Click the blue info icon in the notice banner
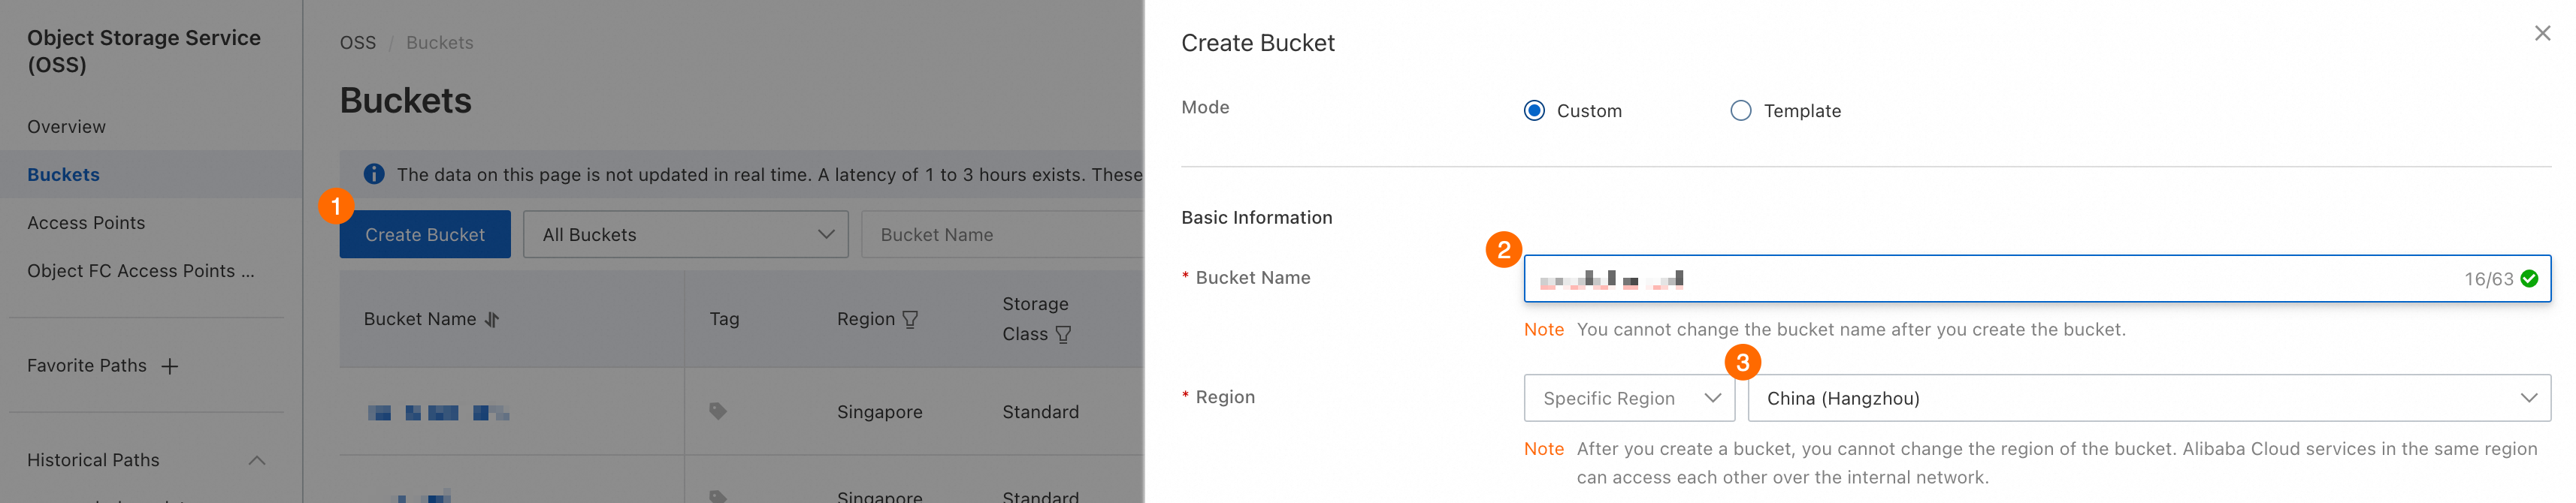This screenshot has width=2576, height=503. pos(374,174)
